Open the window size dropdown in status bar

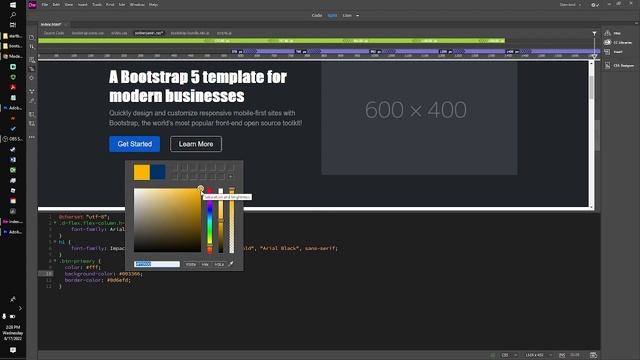click(538, 355)
